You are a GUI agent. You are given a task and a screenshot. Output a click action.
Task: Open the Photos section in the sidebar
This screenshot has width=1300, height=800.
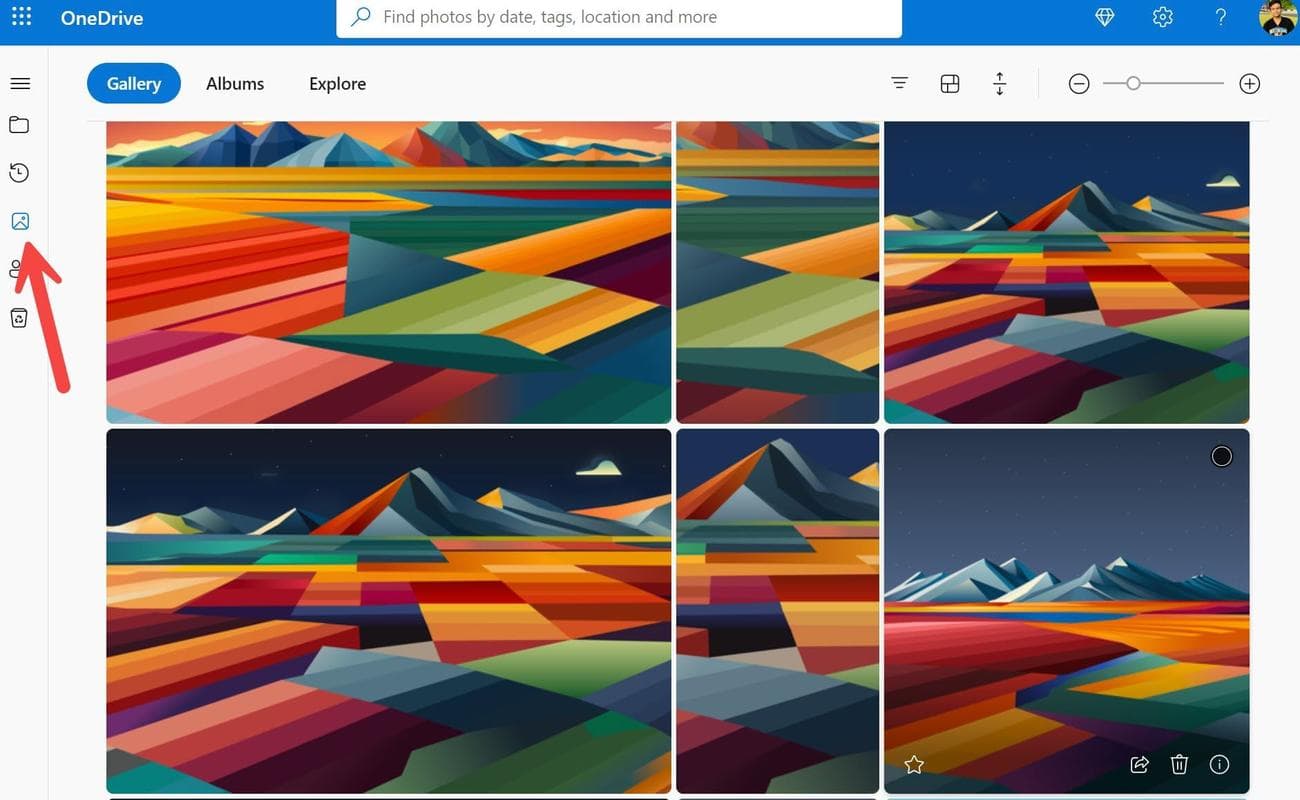click(x=20, y=220)
